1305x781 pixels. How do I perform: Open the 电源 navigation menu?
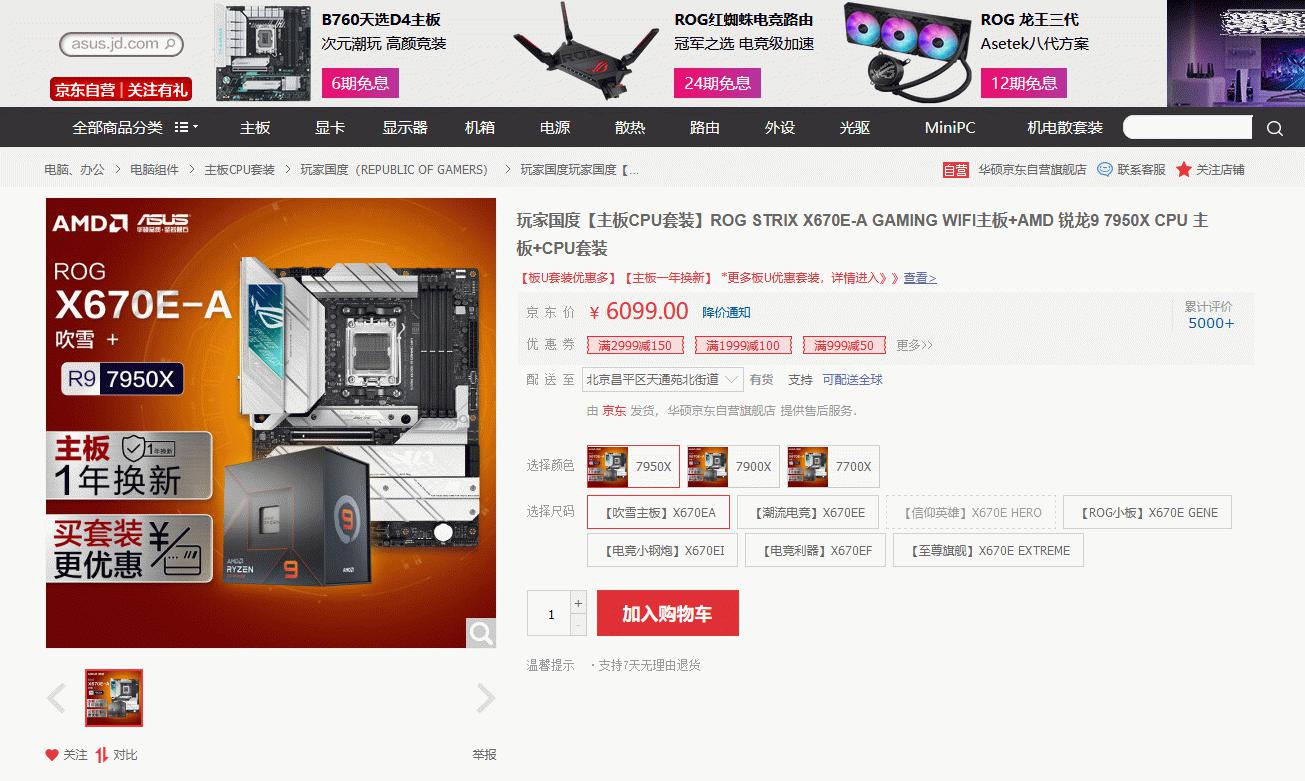555,128
